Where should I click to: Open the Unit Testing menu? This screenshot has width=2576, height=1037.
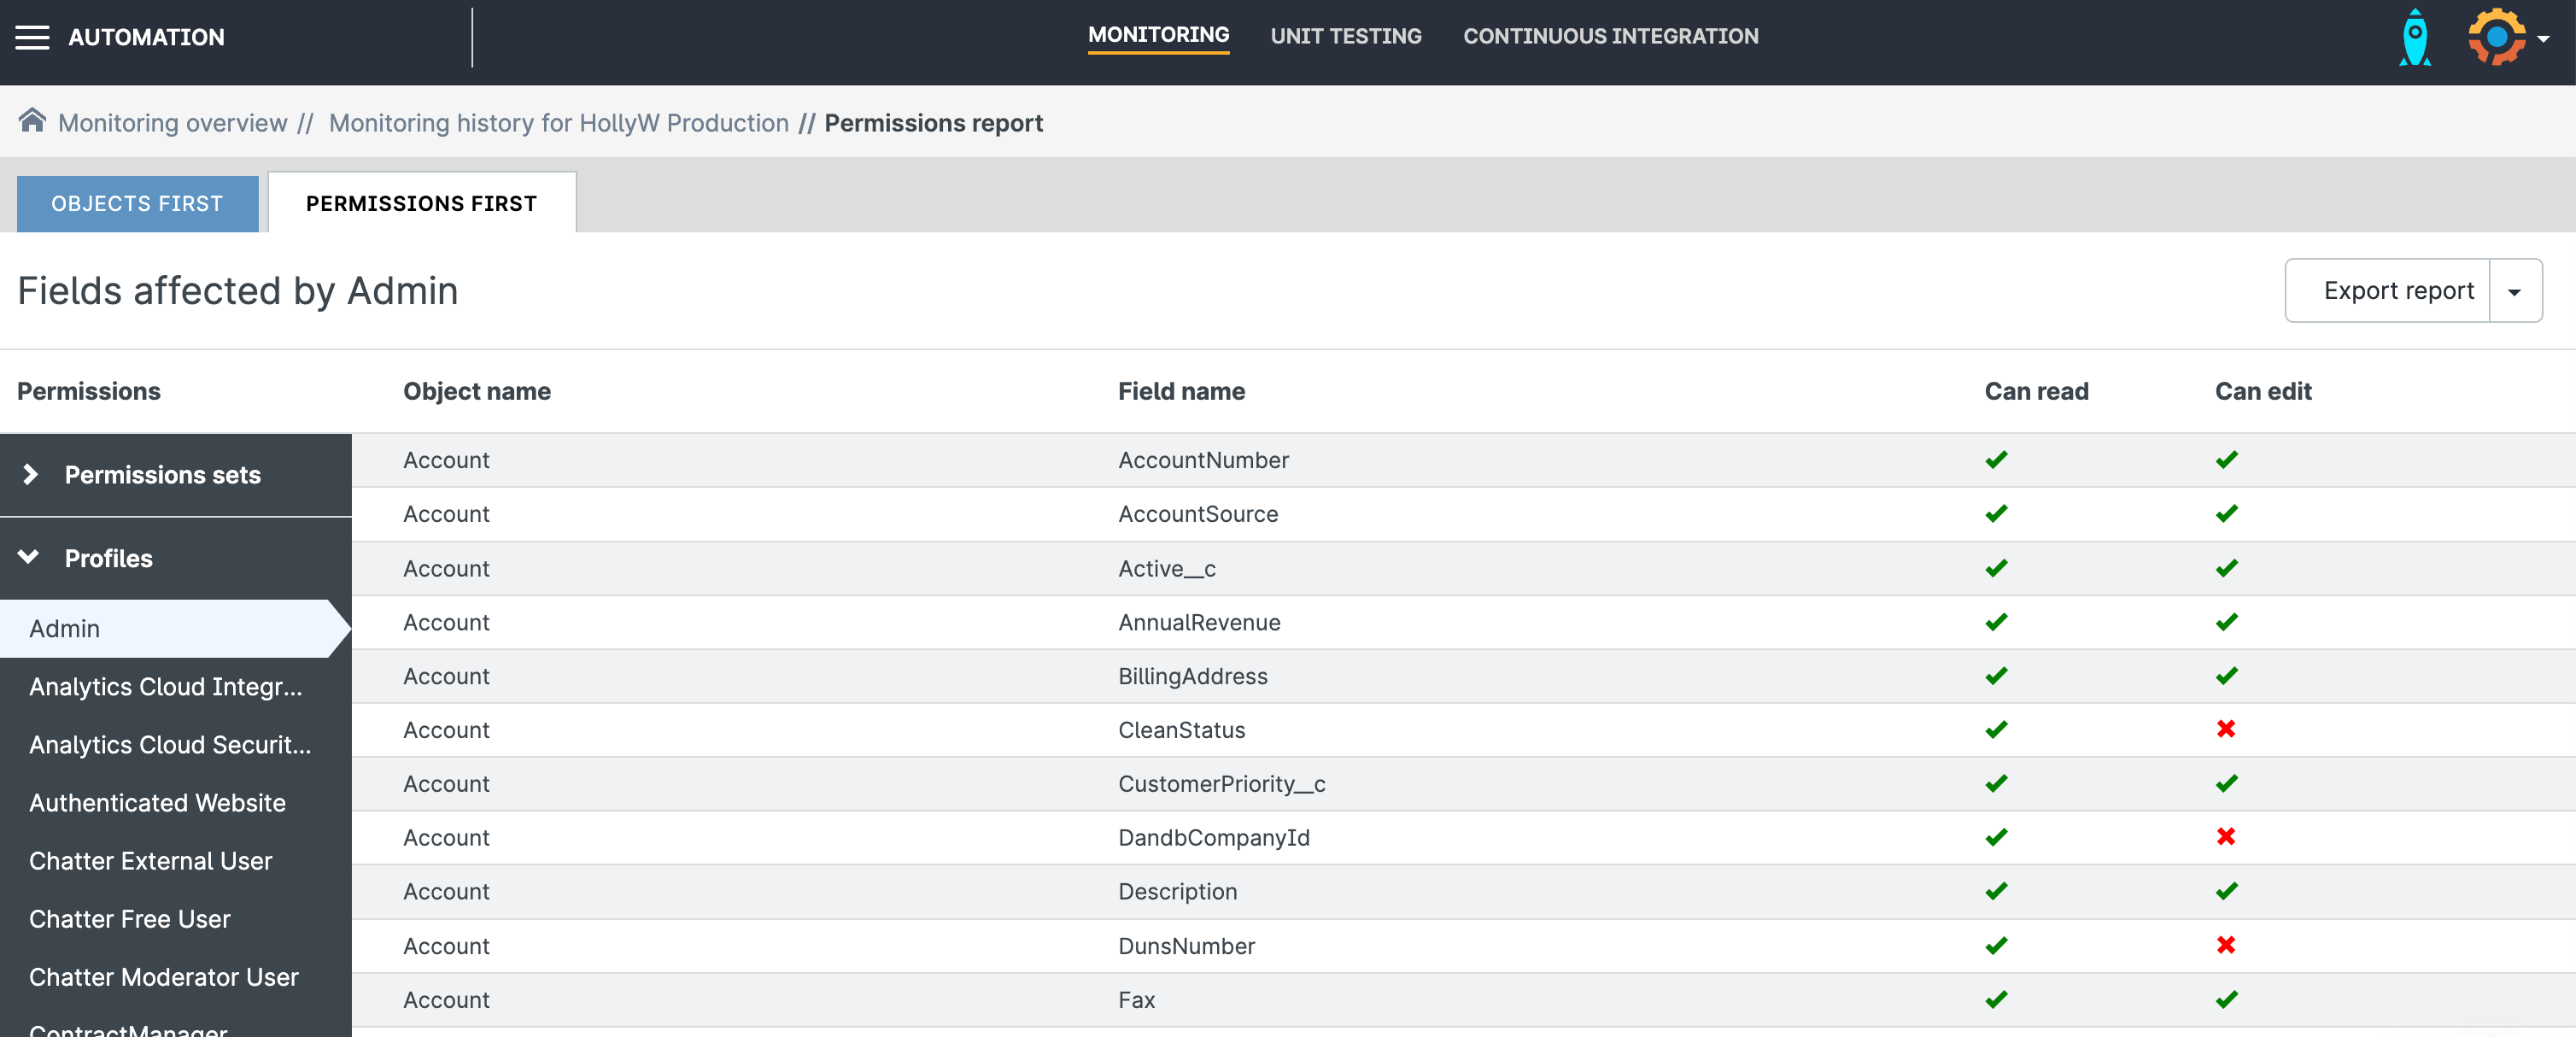click(x=1345, y=37)
